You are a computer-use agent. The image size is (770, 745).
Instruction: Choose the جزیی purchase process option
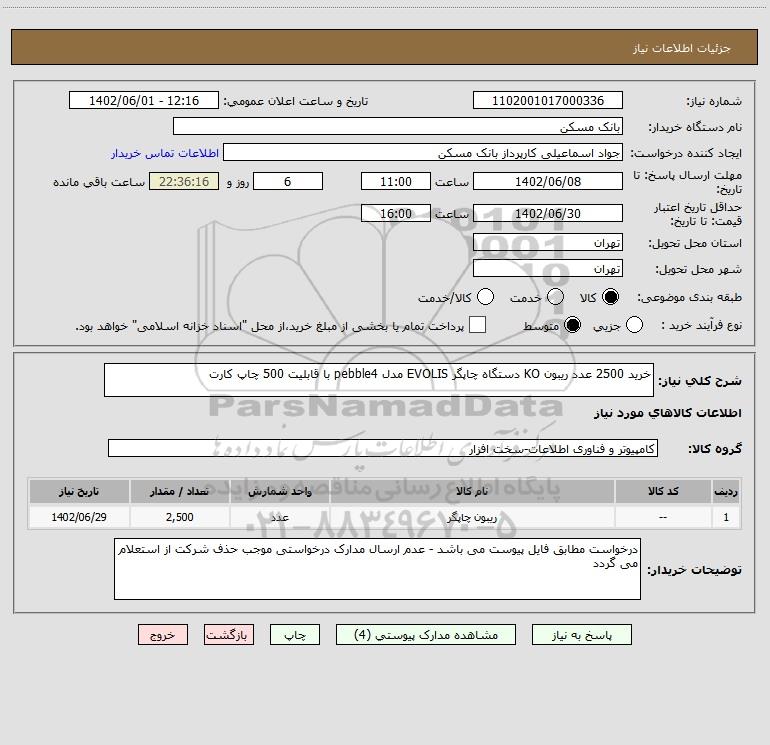(x=634, y=325)
